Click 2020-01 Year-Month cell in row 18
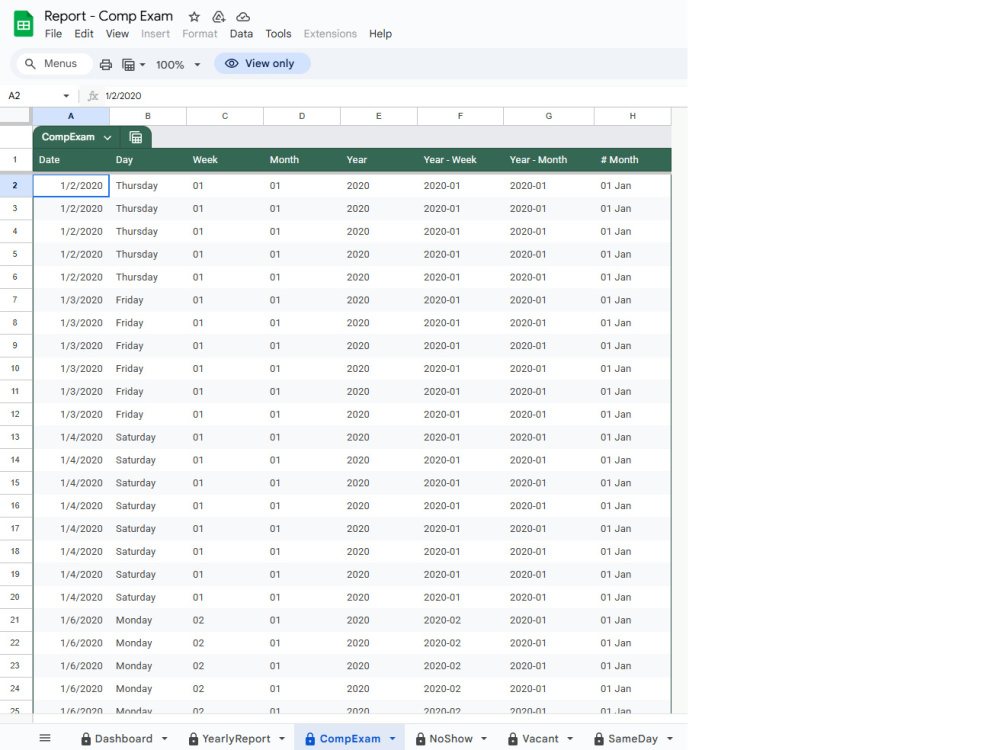The image size is (1000, 750). (549, 552)
